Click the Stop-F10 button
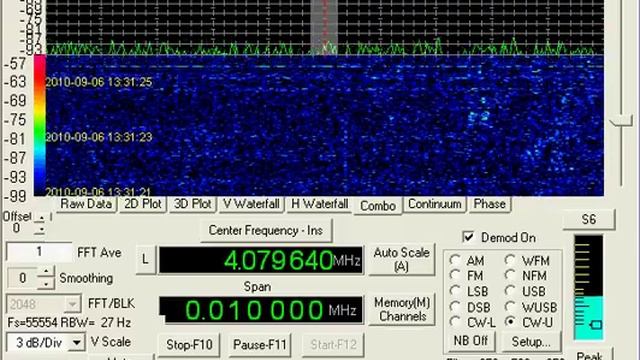Viewport: 640px width, 360px height. point(189,345)
